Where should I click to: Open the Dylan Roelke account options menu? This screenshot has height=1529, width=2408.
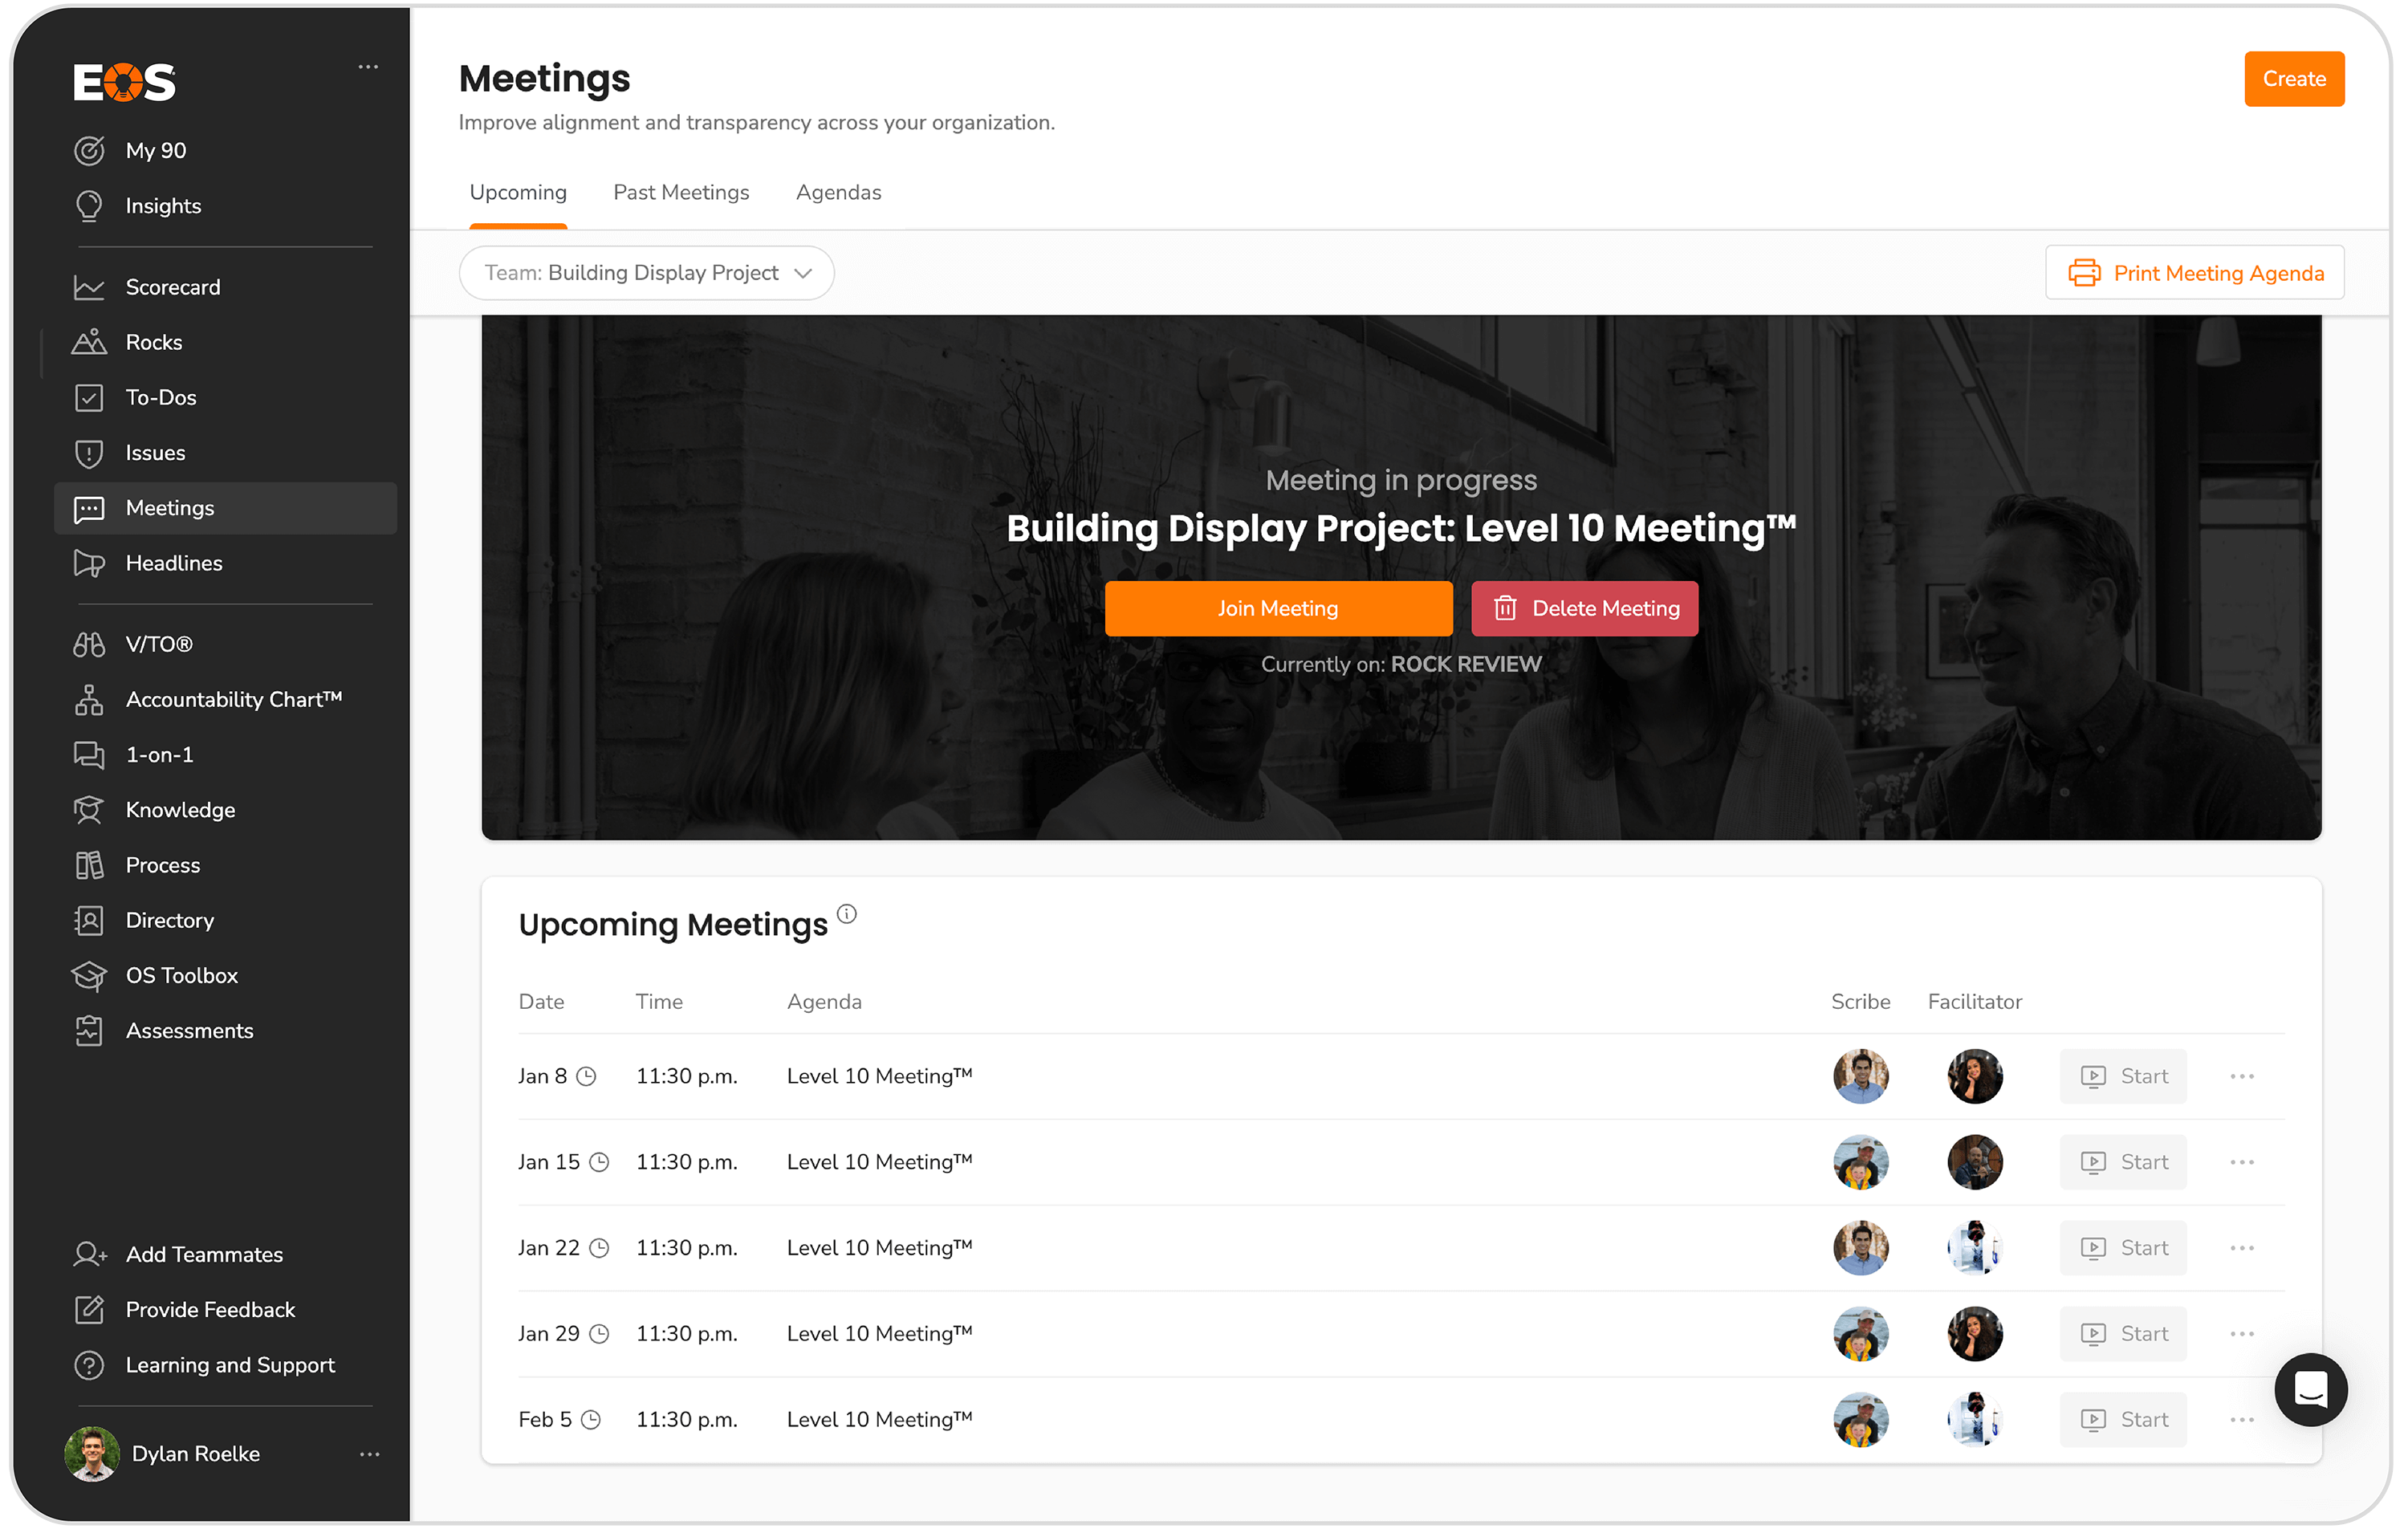369,1454
